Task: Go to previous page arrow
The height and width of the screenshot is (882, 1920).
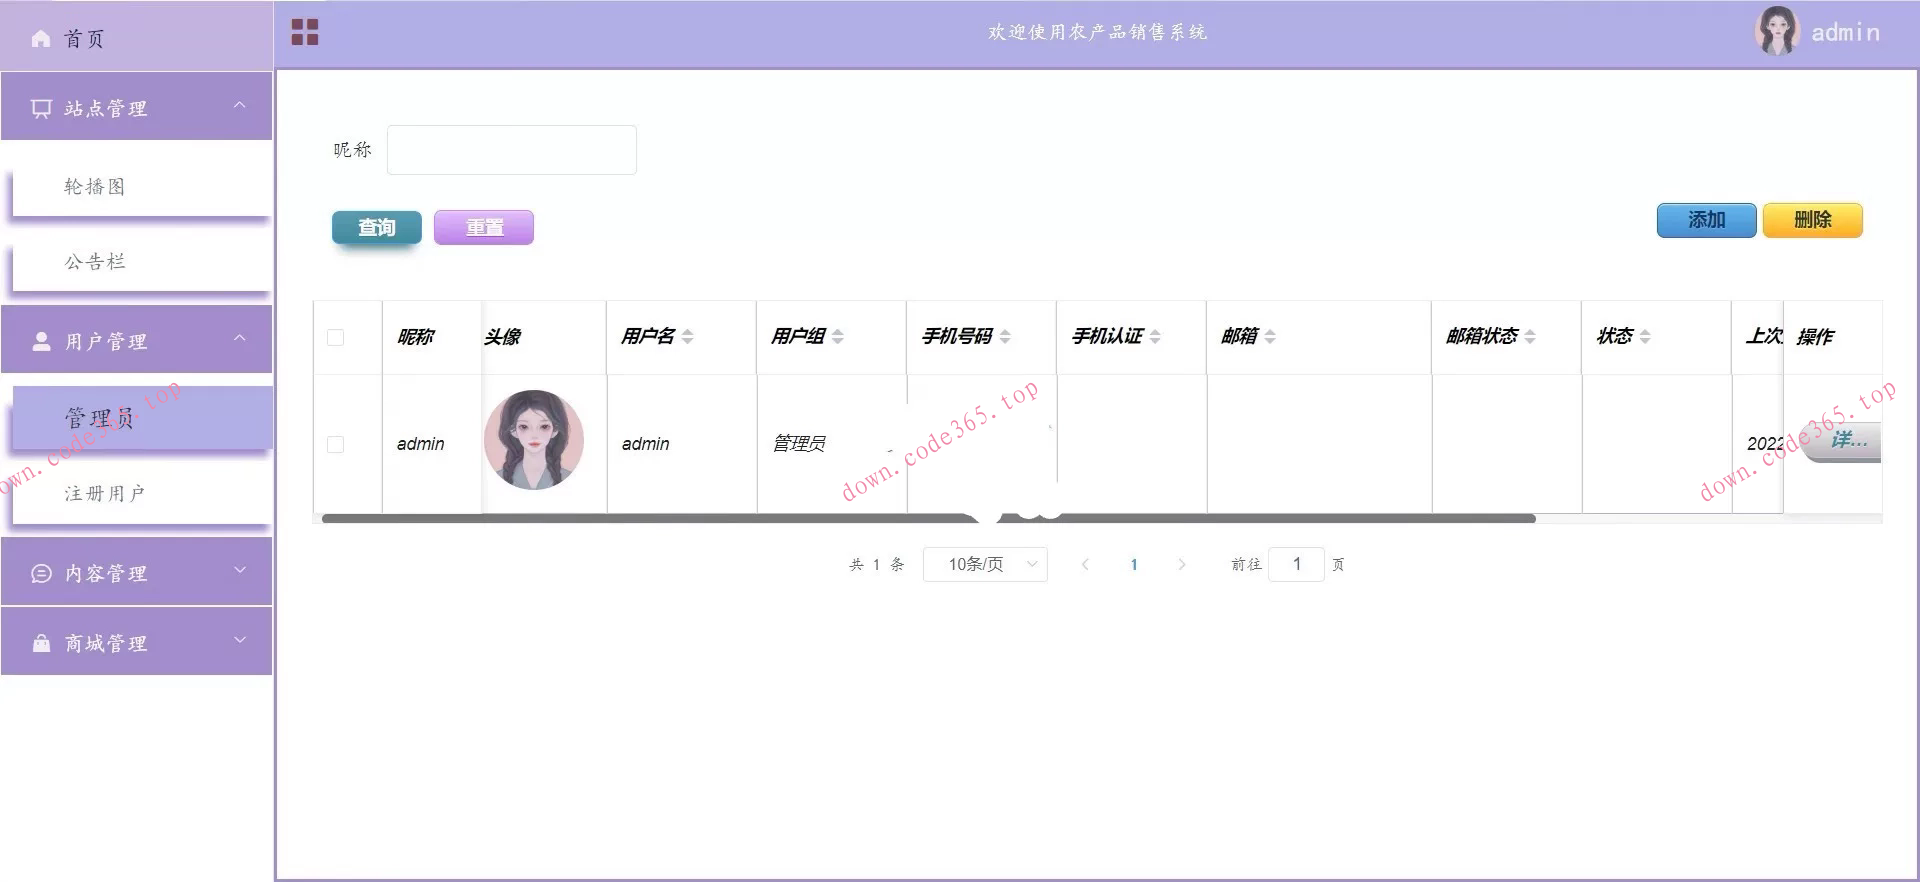Action: (1085, 565)
